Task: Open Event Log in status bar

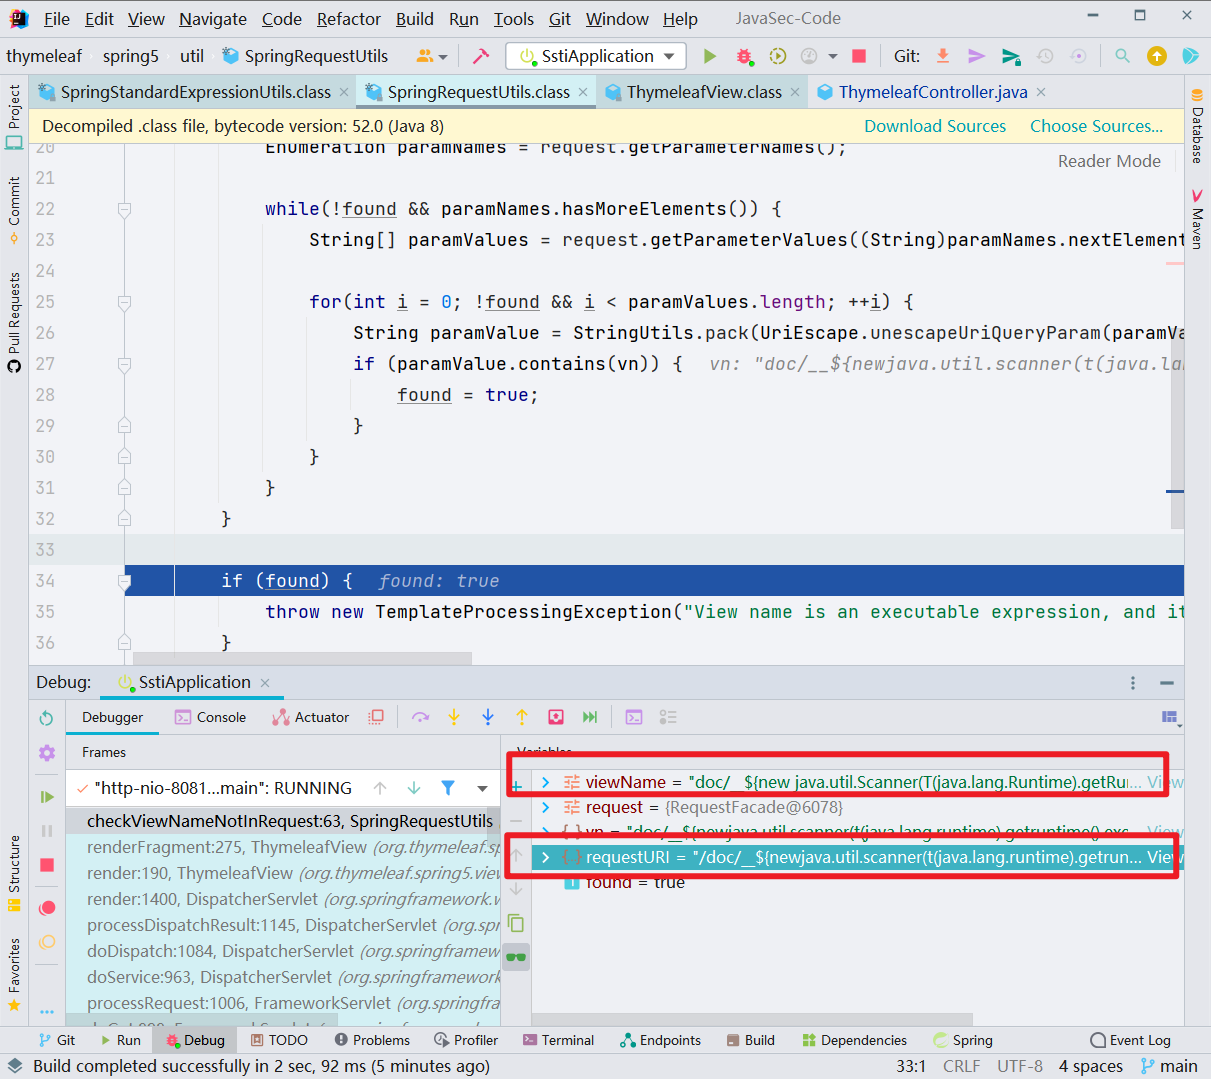Action: pyautogui.click(x=1130, y=1040)
